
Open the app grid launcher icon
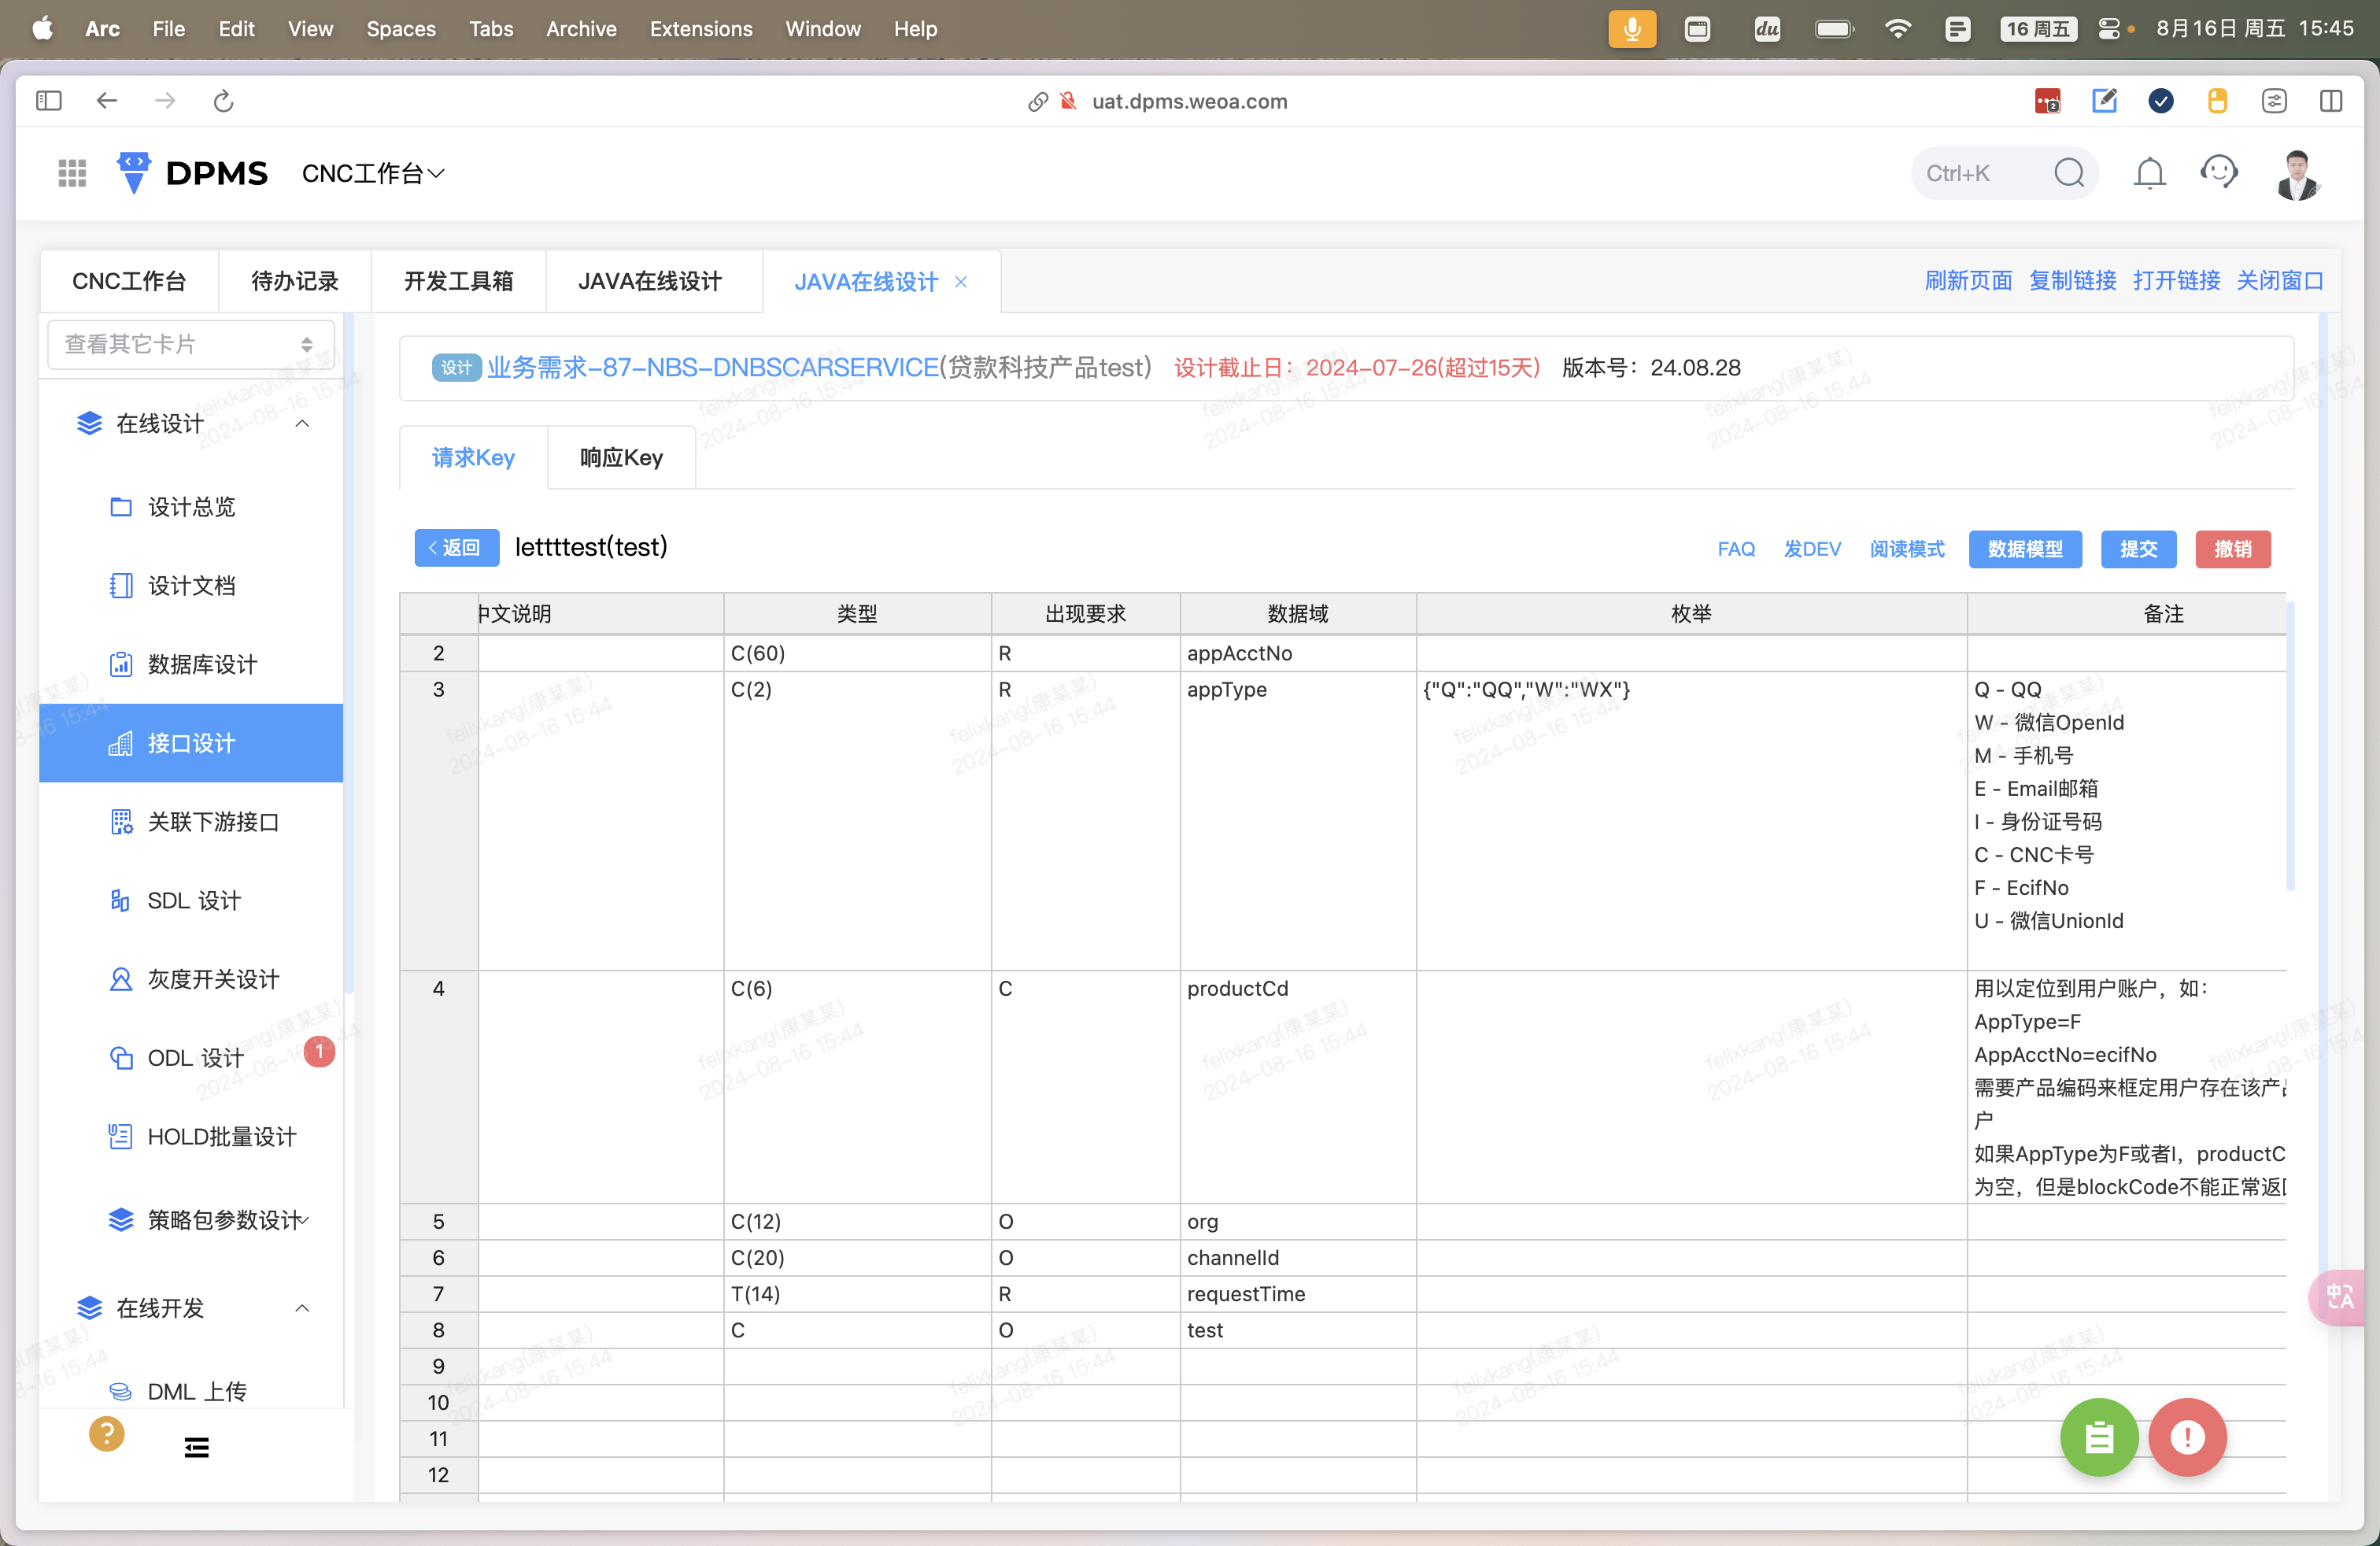[72, 174]
